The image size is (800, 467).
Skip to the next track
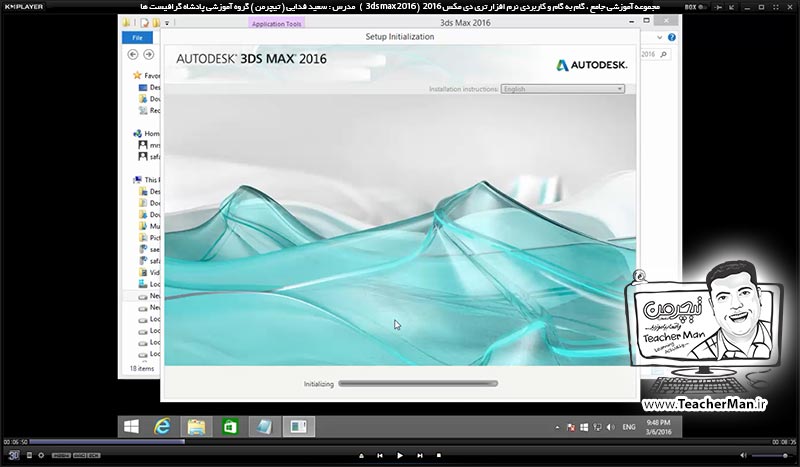click(419, 455)
